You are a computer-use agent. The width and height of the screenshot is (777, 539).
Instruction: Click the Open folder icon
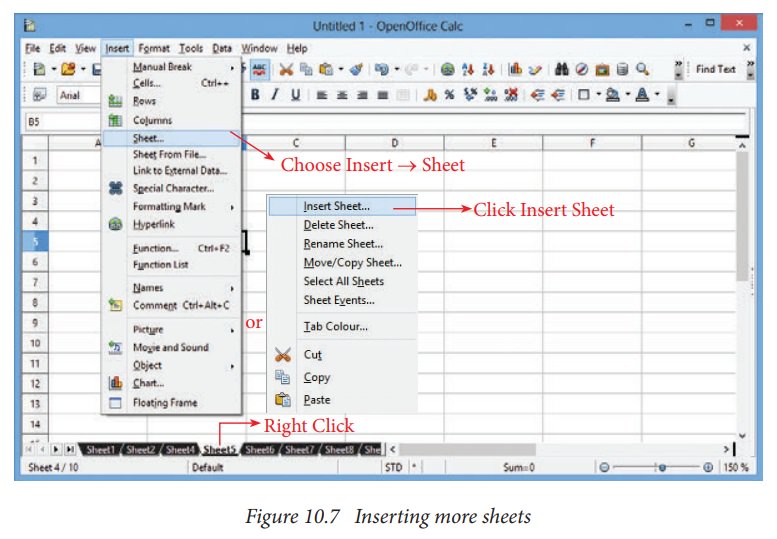pos(68,69)
